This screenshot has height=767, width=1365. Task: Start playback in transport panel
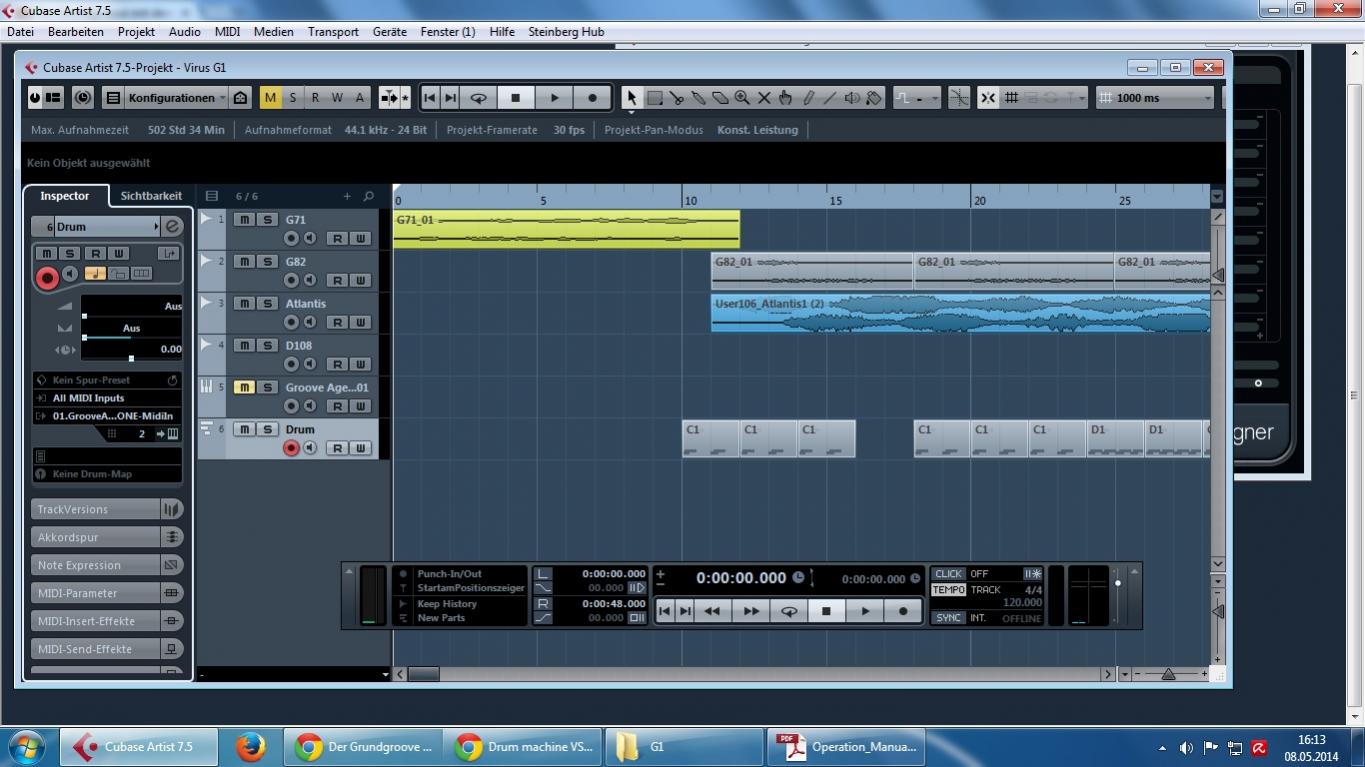(865, 611)
